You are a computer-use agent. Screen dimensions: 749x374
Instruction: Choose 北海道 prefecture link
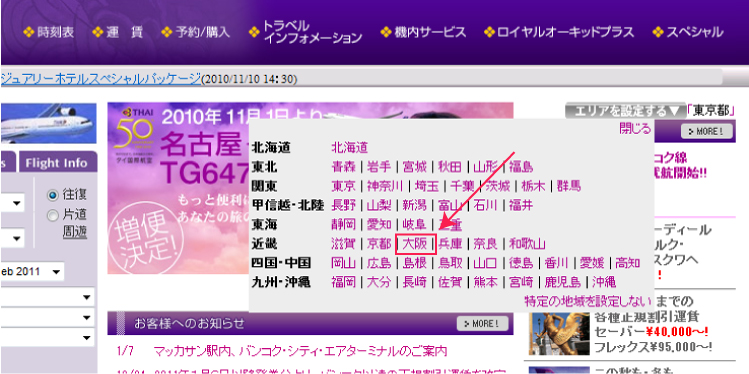(x=350, y=147)
